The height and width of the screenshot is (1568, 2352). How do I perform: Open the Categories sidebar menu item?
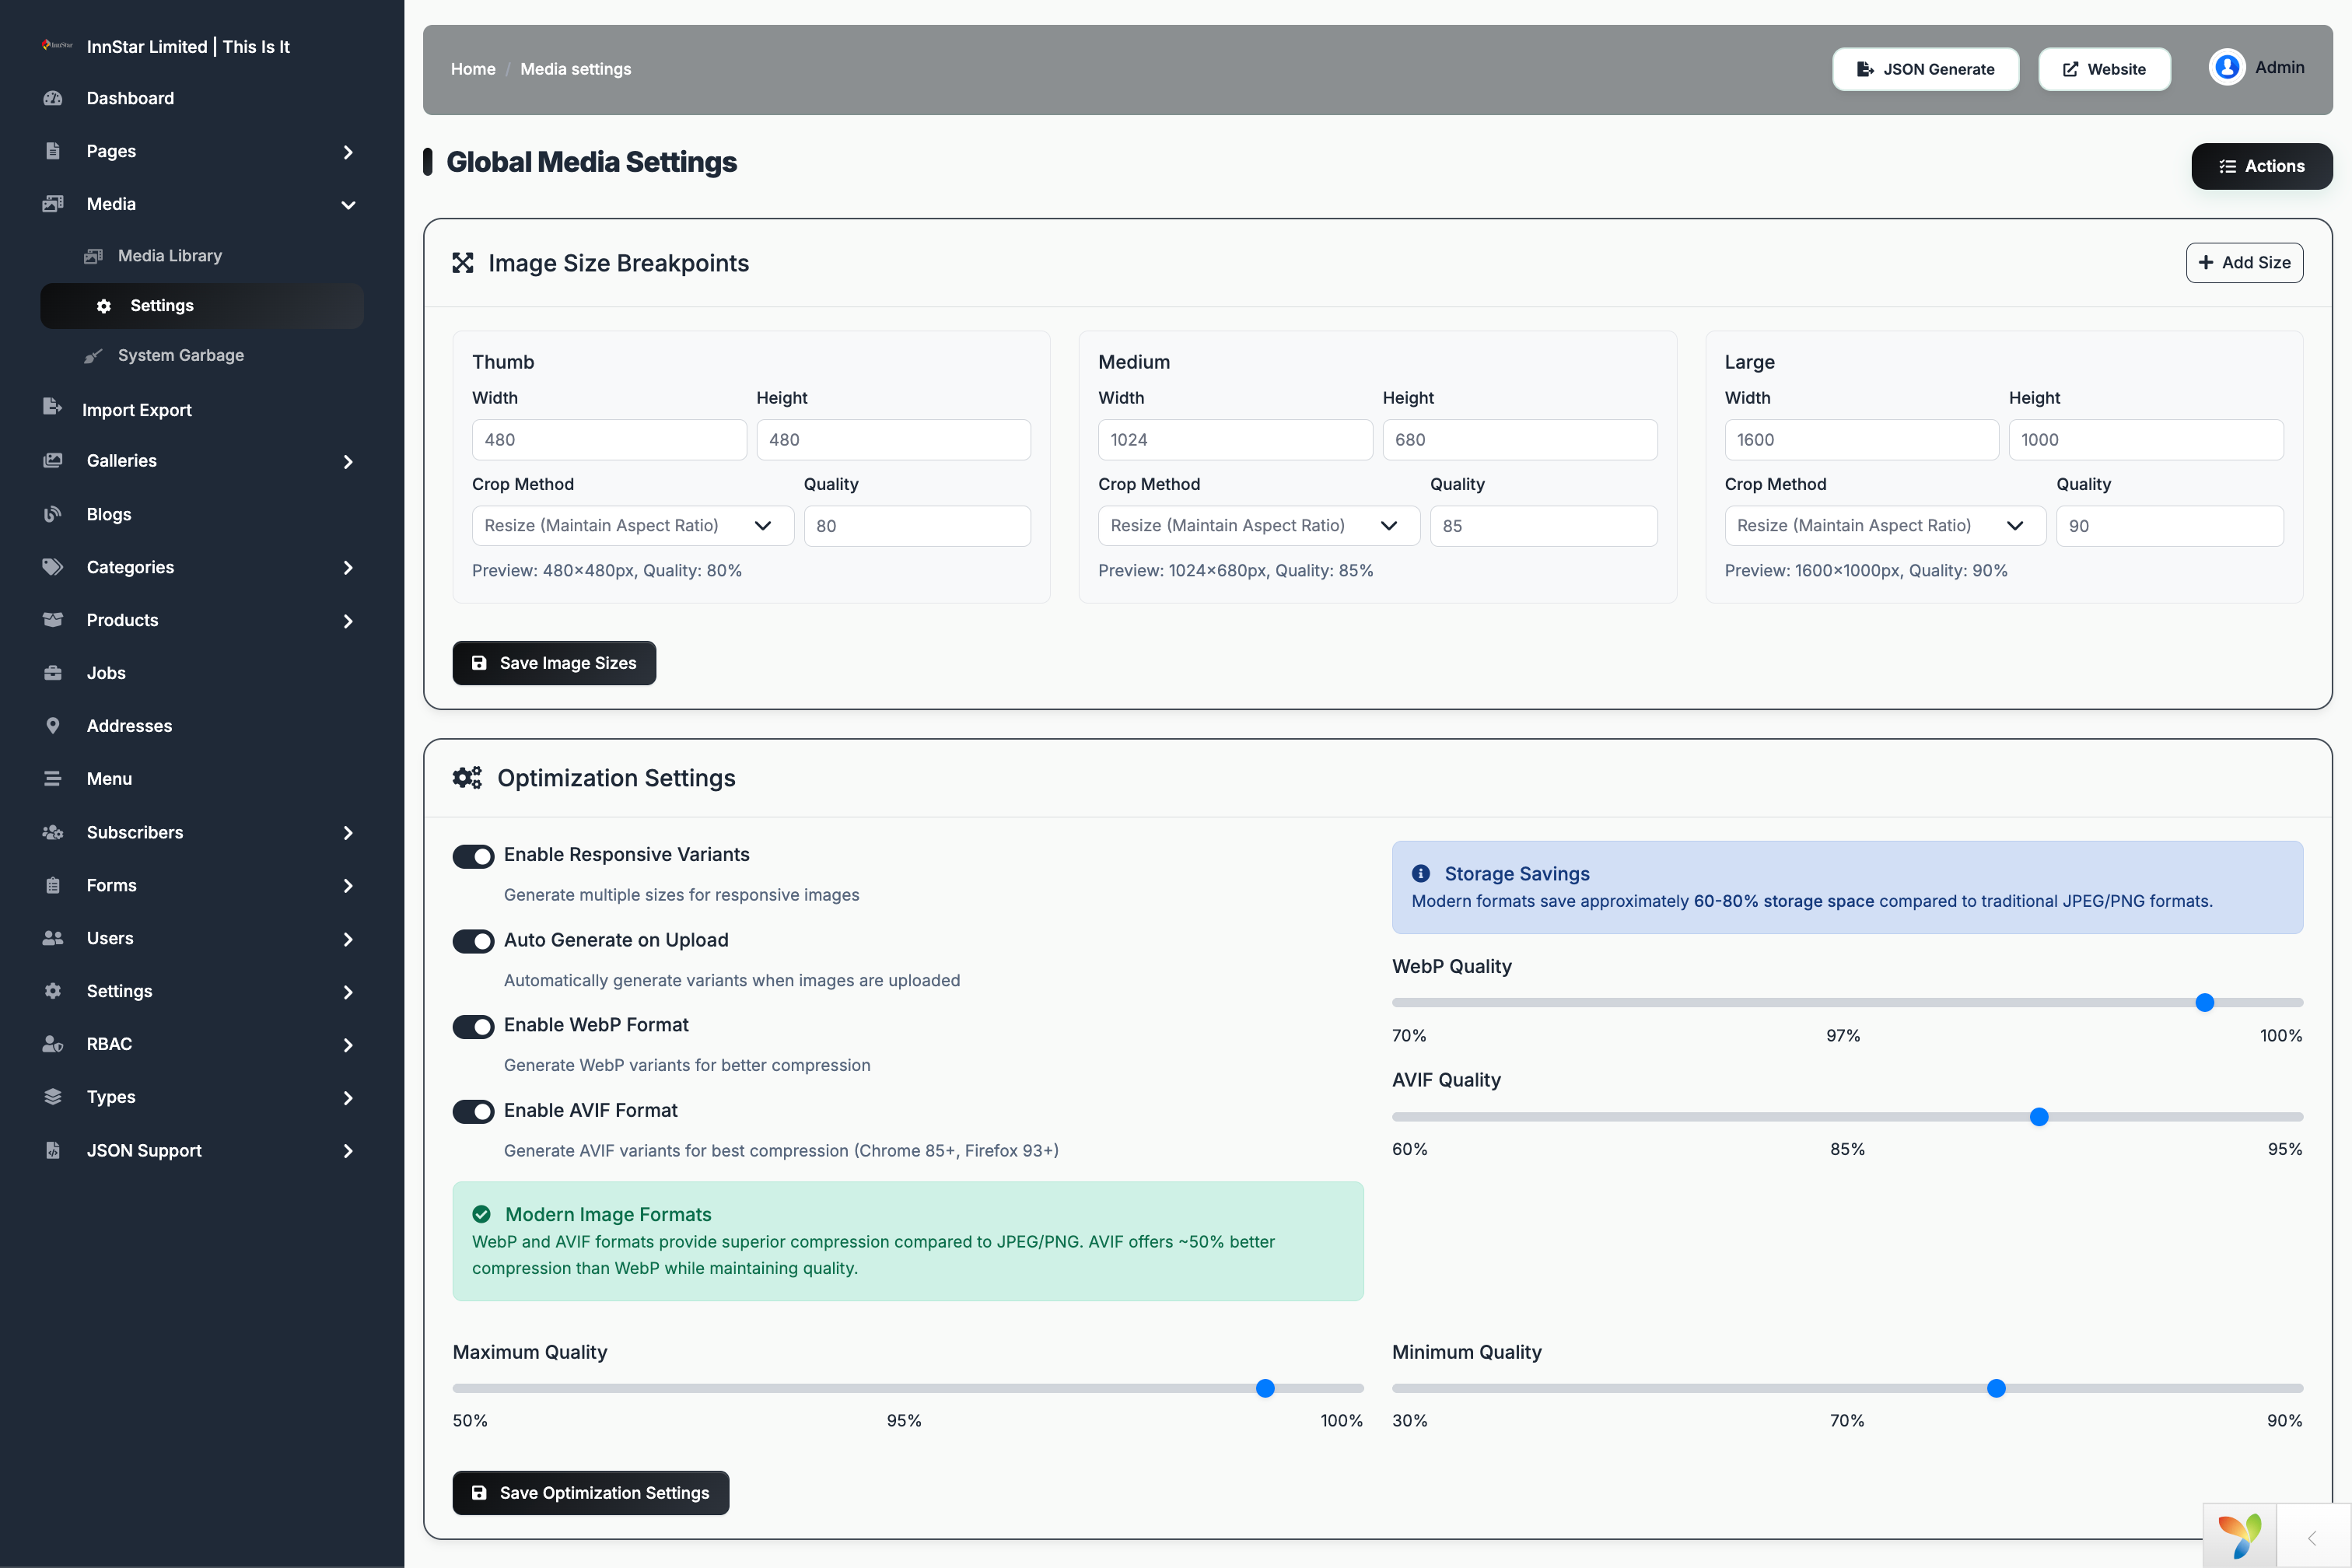(201, 567)
